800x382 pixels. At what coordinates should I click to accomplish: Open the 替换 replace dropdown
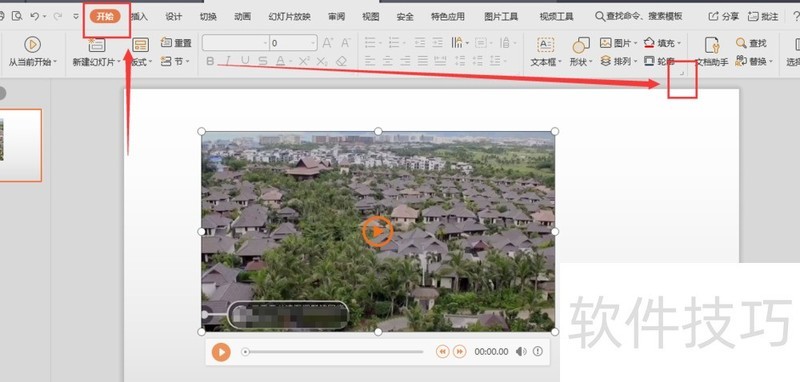(x=754, y=61)
